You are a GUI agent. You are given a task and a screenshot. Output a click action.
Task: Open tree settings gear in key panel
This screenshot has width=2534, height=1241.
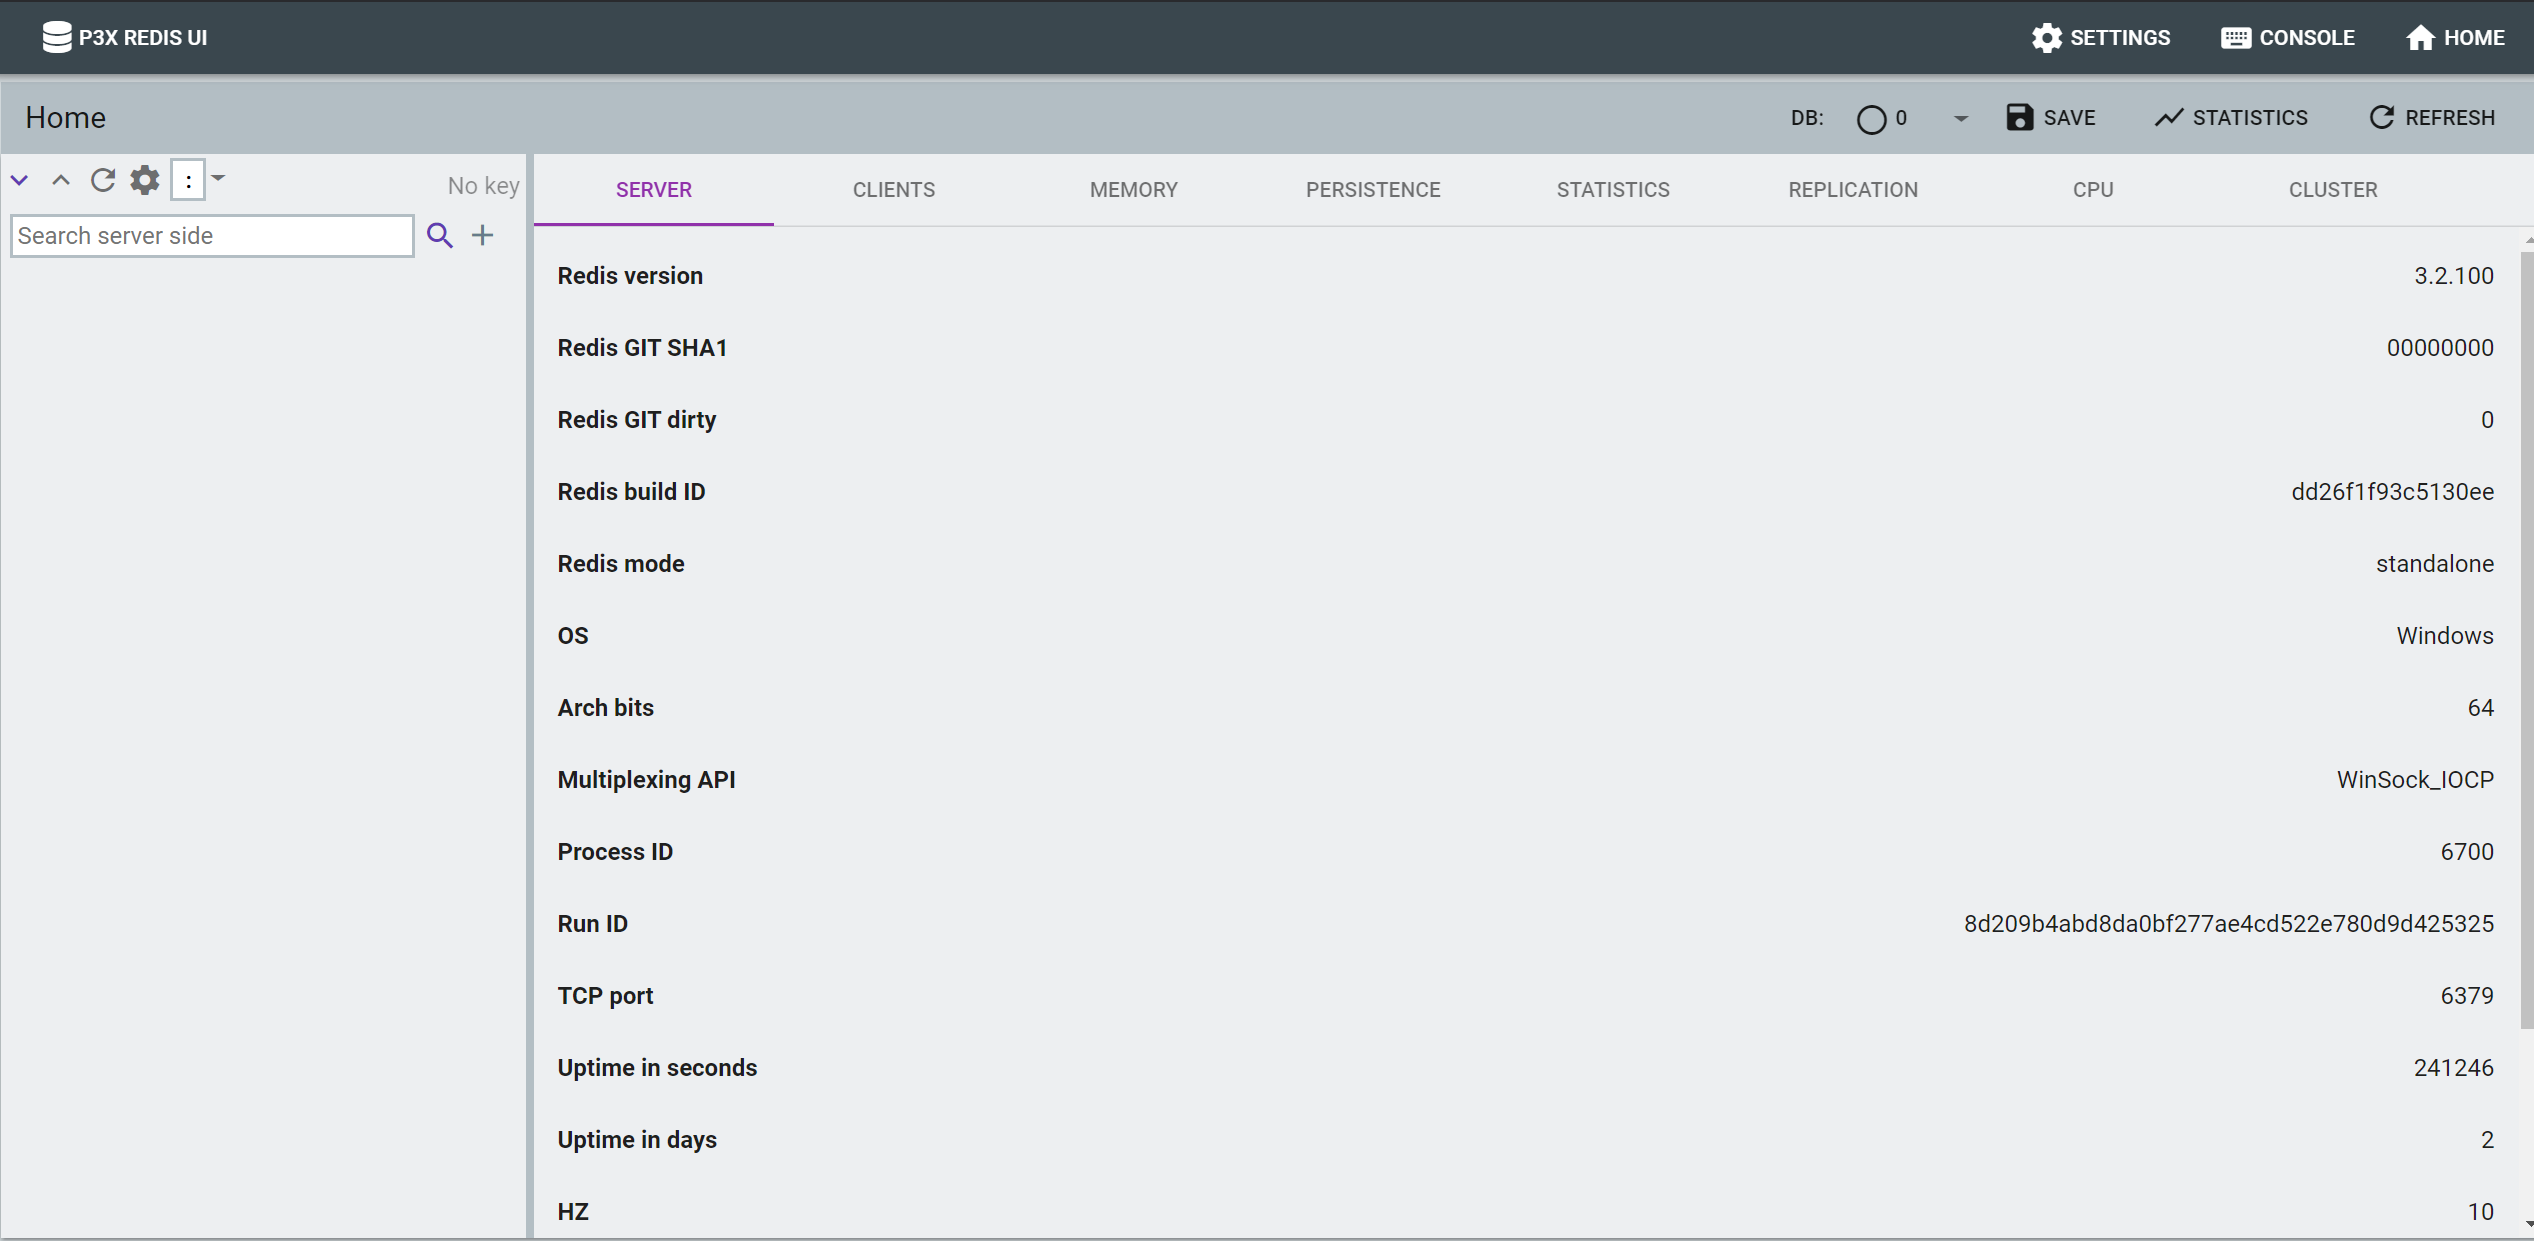[145, 180]
